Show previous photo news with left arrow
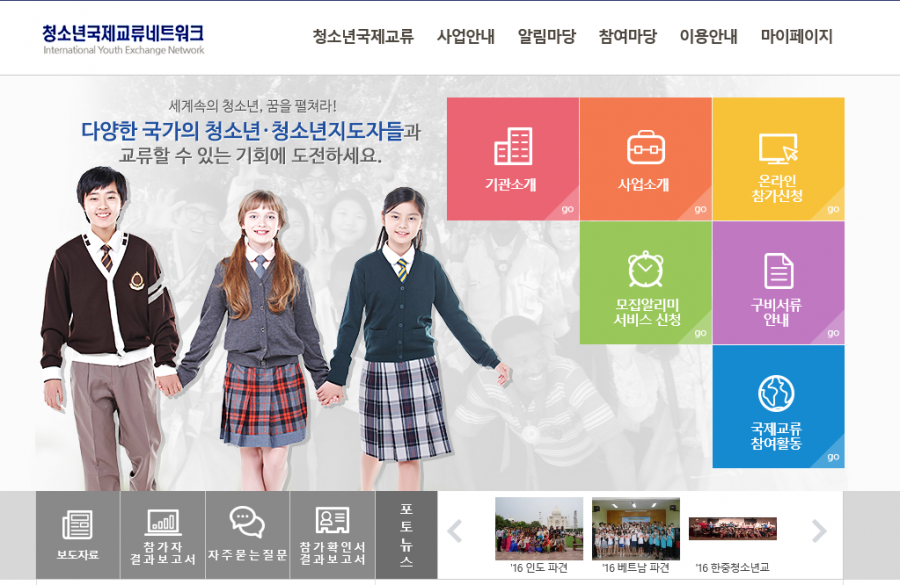 [455, 531]
